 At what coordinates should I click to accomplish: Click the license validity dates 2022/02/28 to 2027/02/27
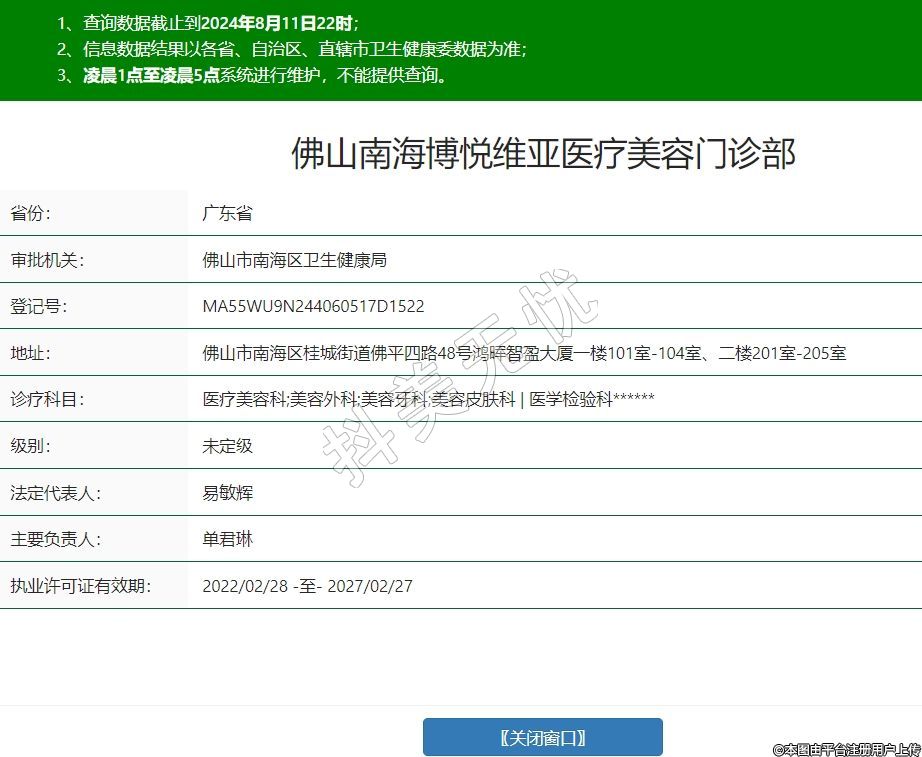point(307,586)
